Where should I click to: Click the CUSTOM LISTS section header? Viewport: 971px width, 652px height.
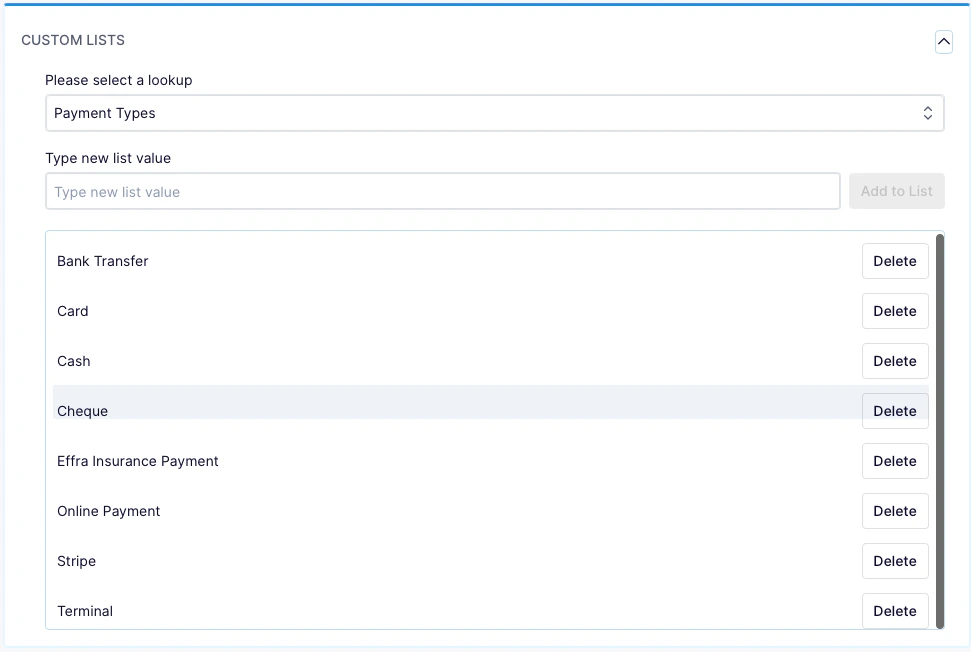tap(73, 40)
